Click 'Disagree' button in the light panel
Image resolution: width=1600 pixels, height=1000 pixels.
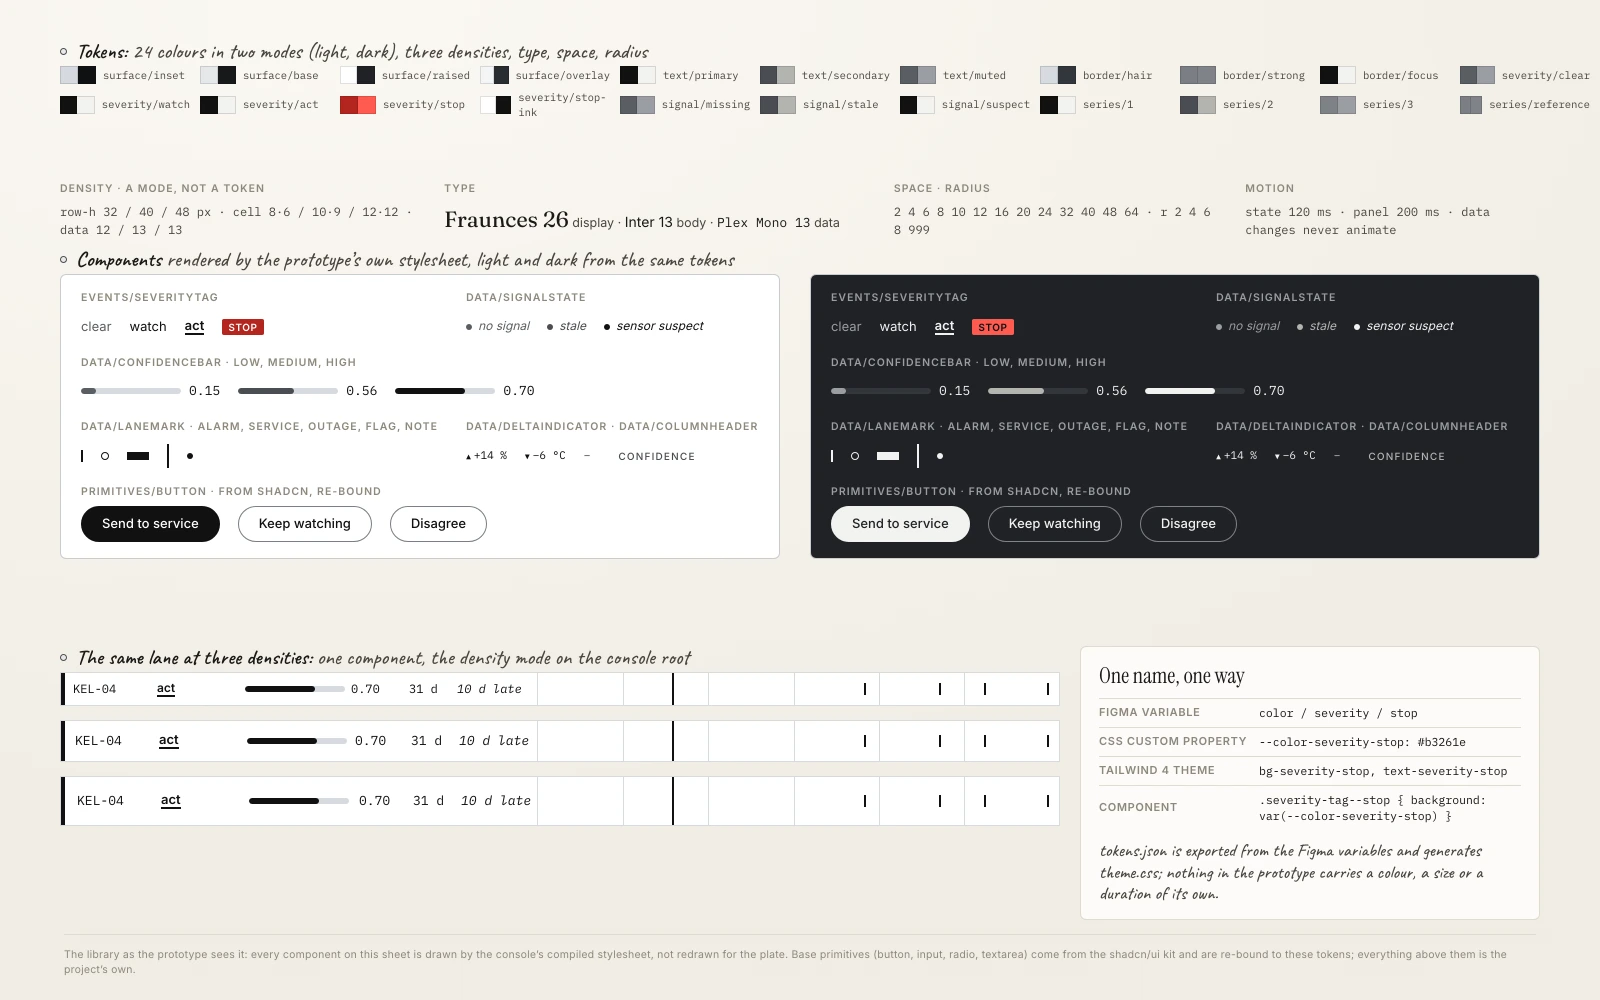[x=438, y=524]
